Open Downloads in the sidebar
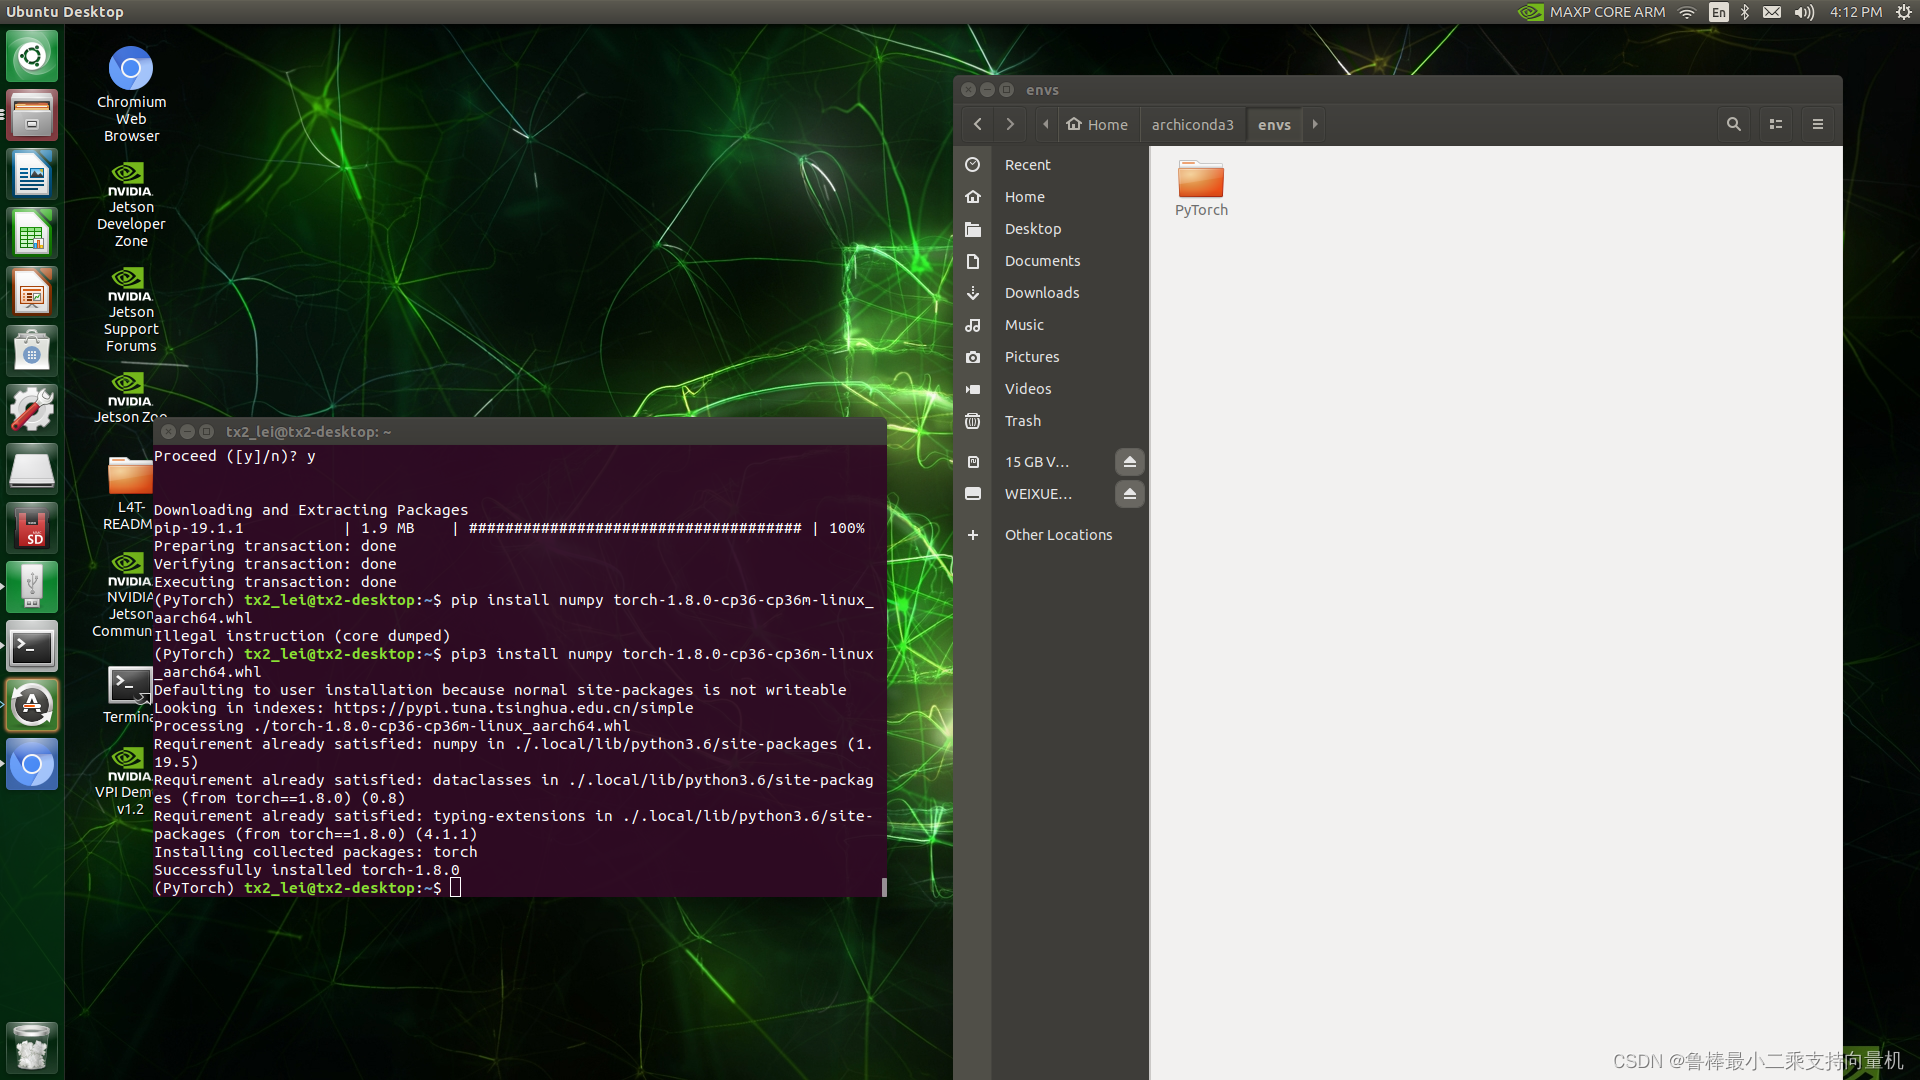The image size is (1920, 1080). click(x=1041, y=293)
